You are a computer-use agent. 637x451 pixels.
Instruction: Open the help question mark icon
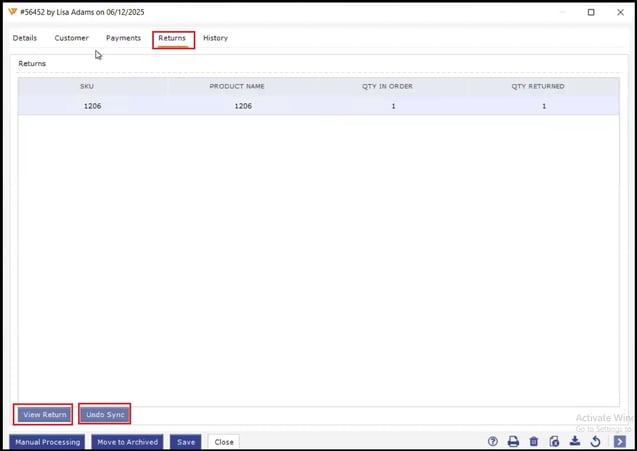pos(493,441)
